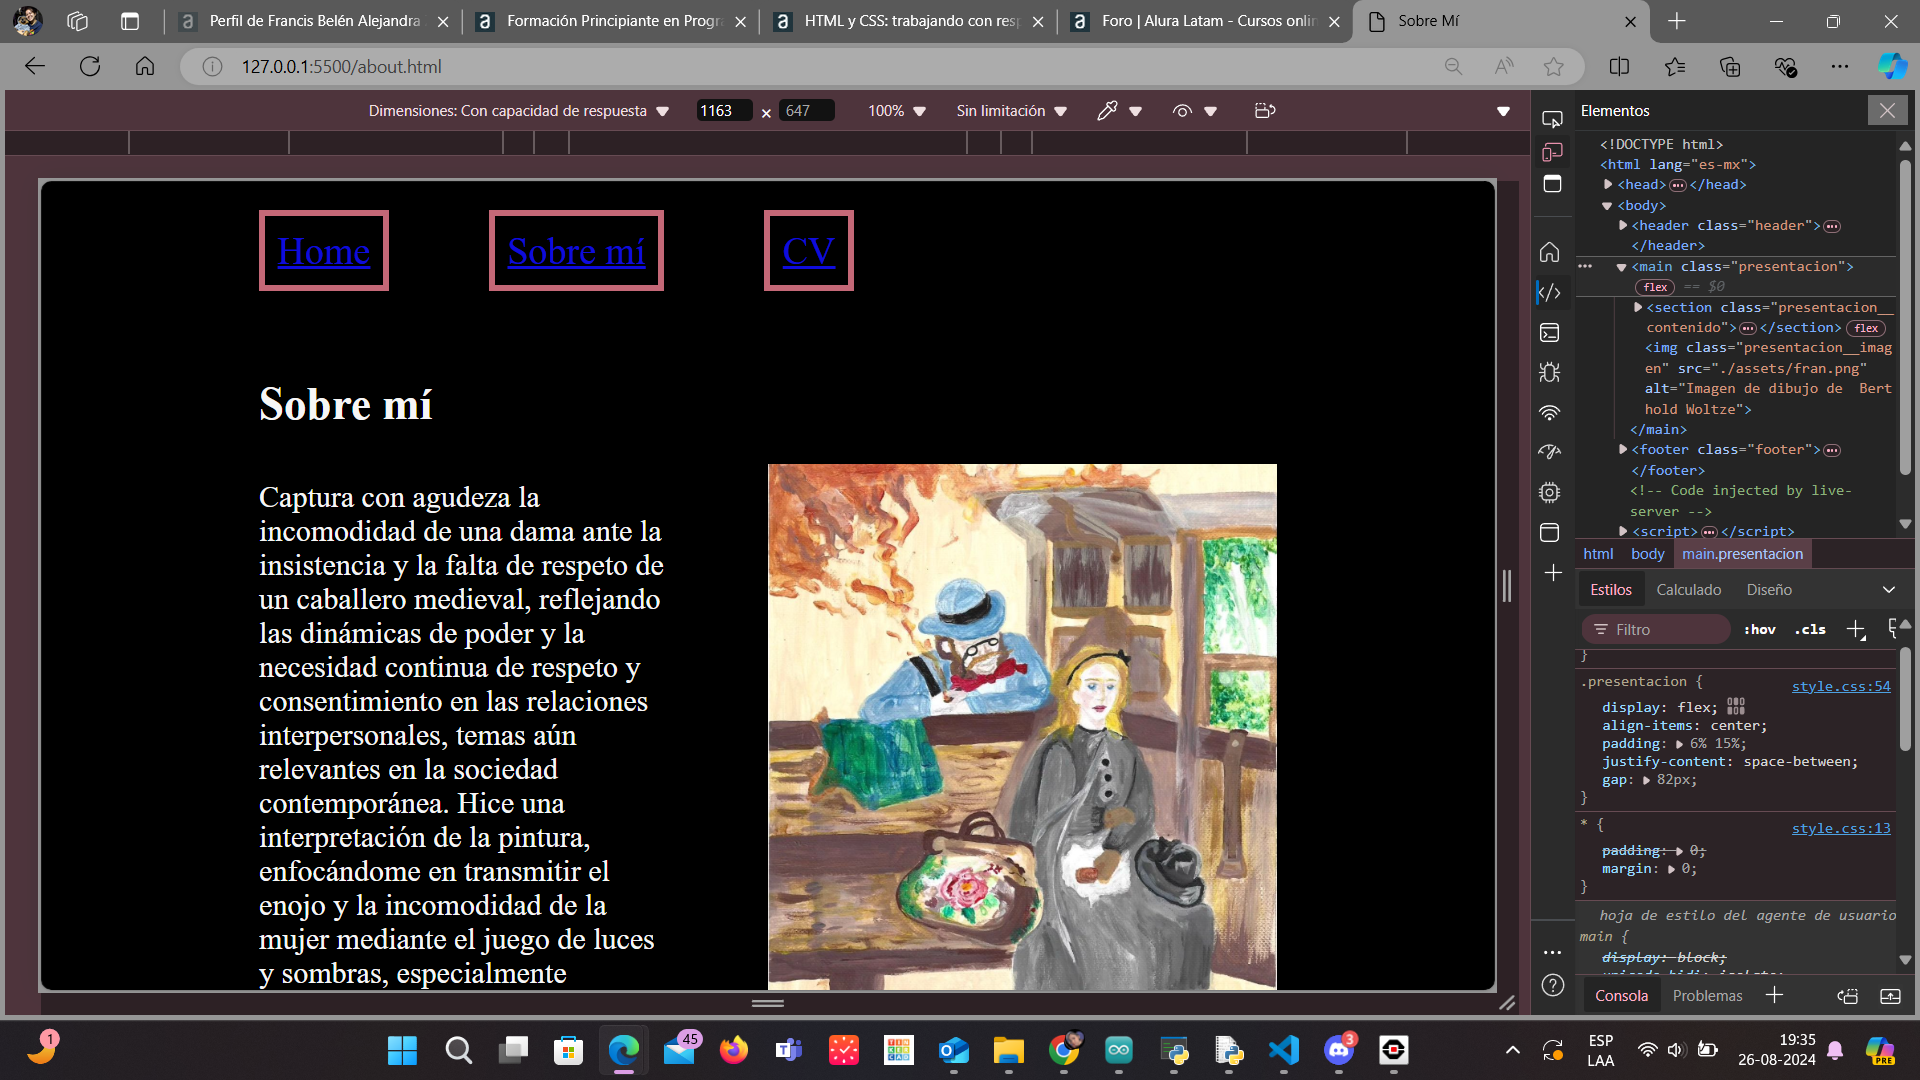This screenshot has width=1920, height=1080.
Task: Follow the Home navigation link
Action: pos(324,251)
